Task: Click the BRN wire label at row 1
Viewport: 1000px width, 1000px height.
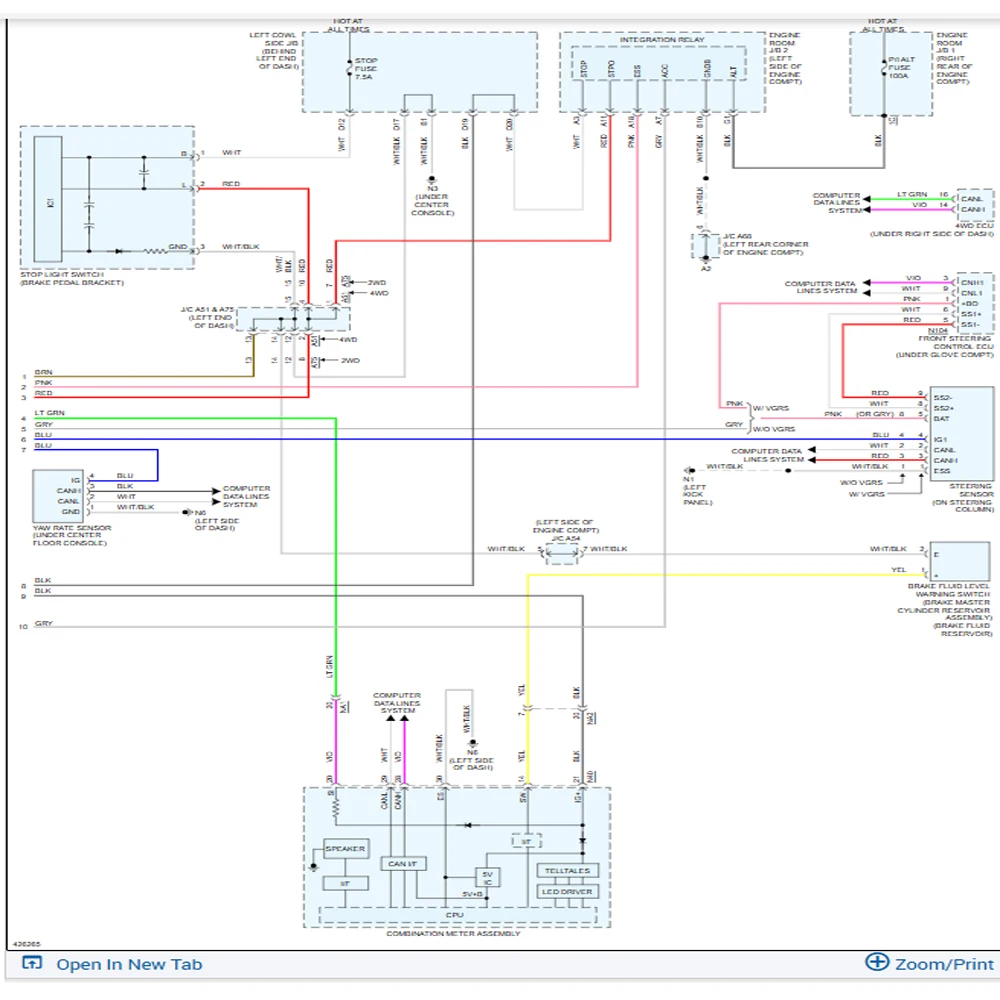Action: click(43, 372)
